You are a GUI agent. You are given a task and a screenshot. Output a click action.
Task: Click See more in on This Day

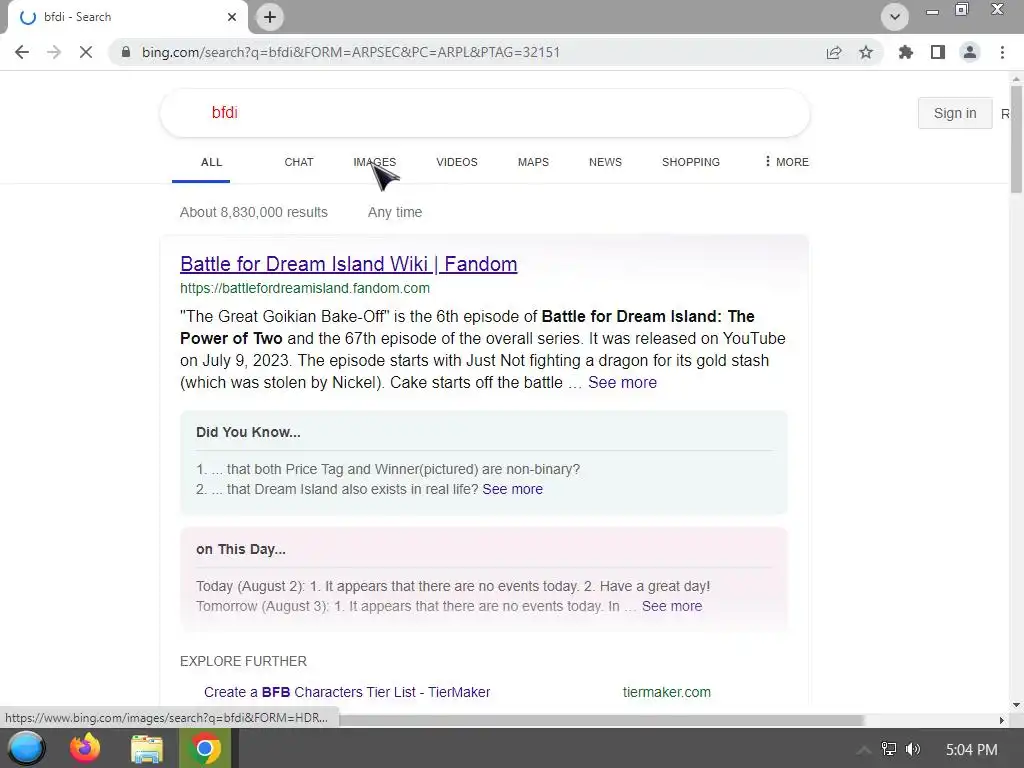[671, 606]
